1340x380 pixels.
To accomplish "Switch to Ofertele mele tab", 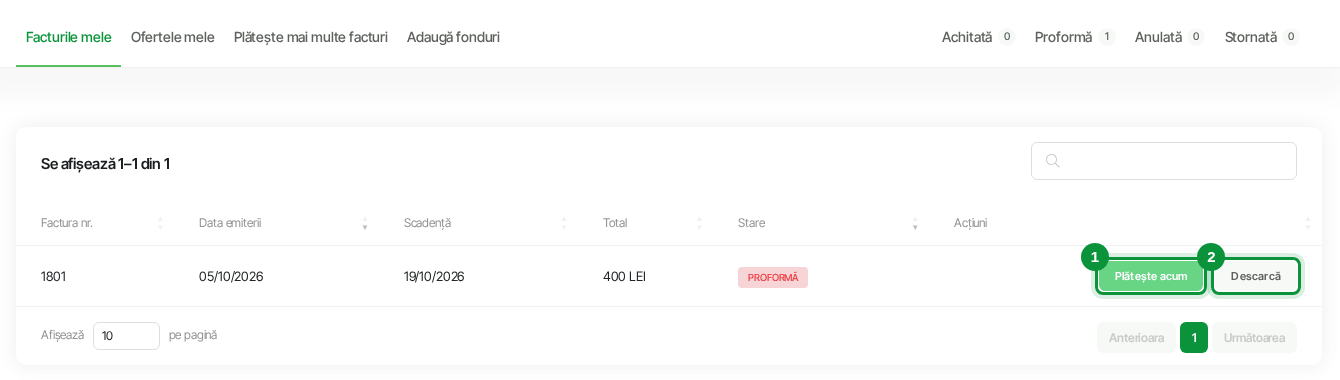I will (172, 37).
